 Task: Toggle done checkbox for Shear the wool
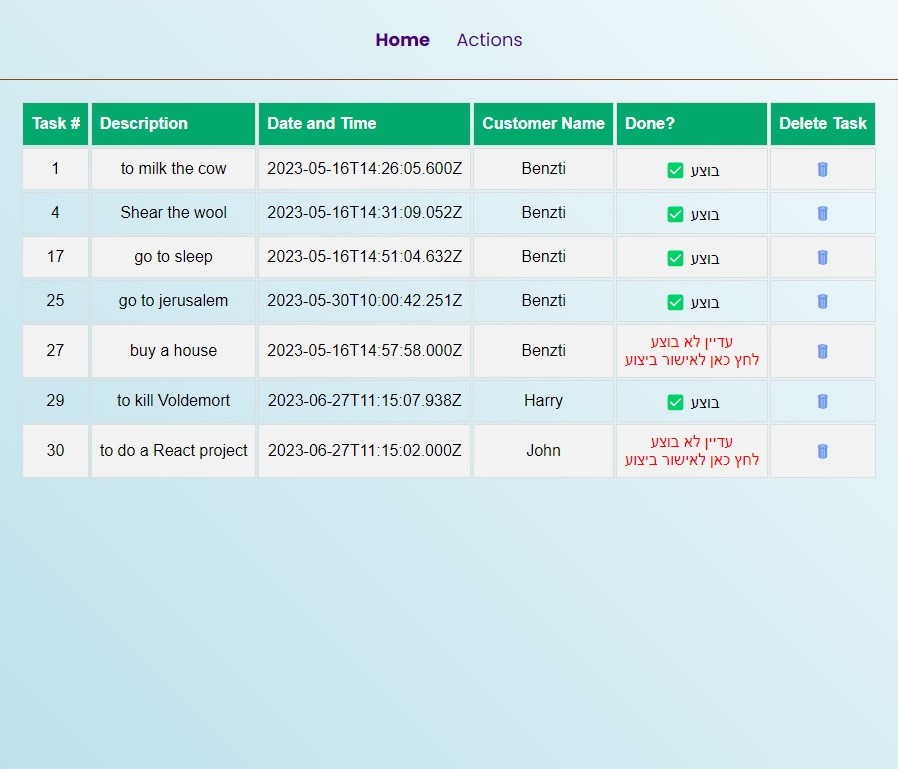(675, 214)
